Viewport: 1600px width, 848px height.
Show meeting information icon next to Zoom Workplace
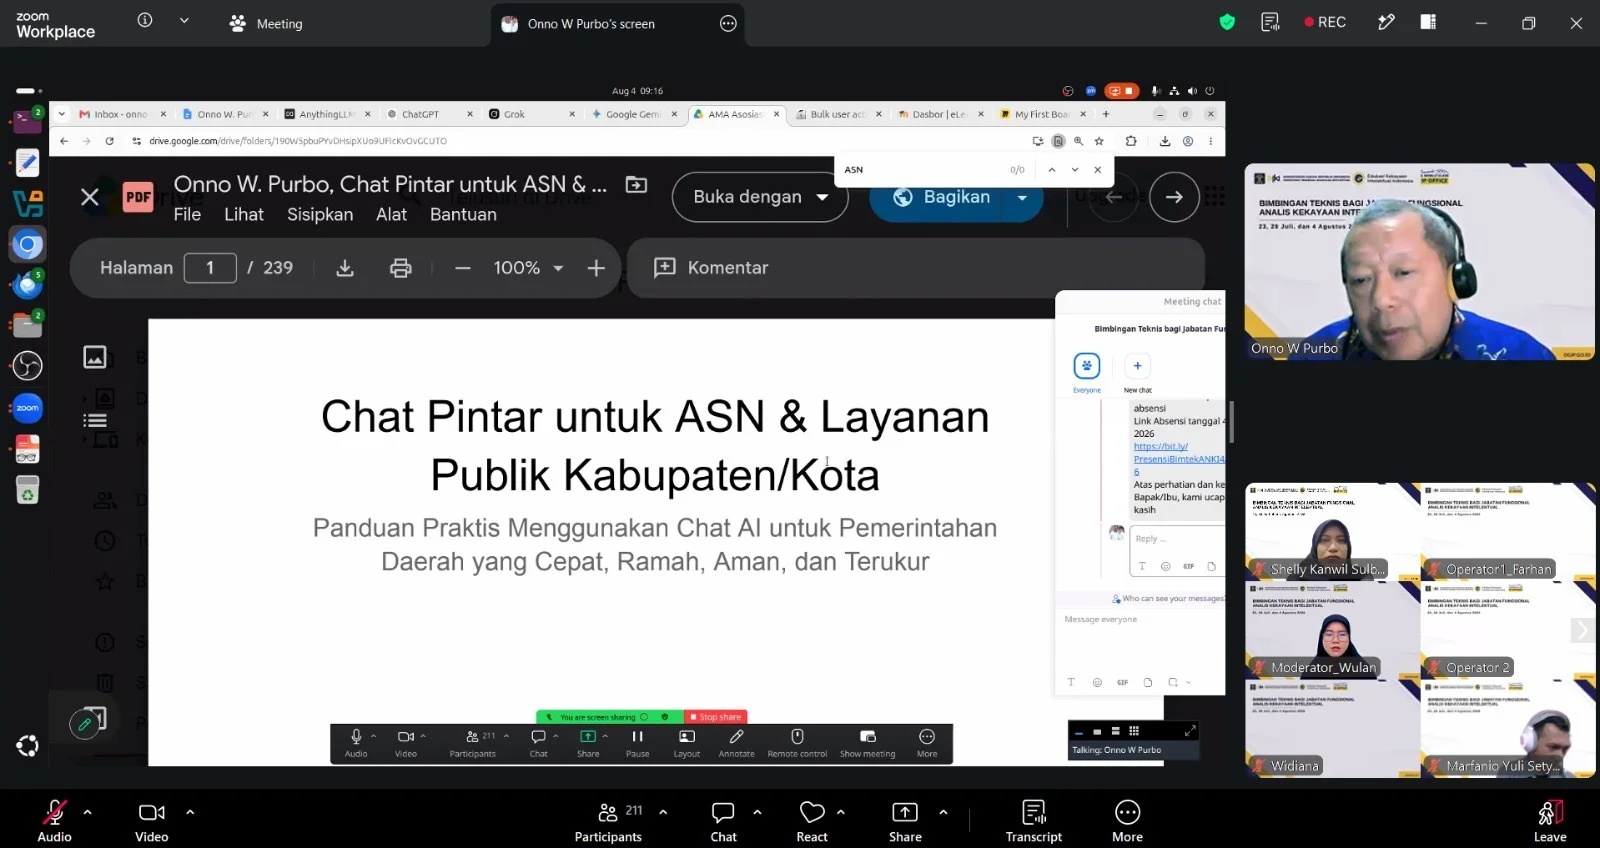[x=145, y=20]
